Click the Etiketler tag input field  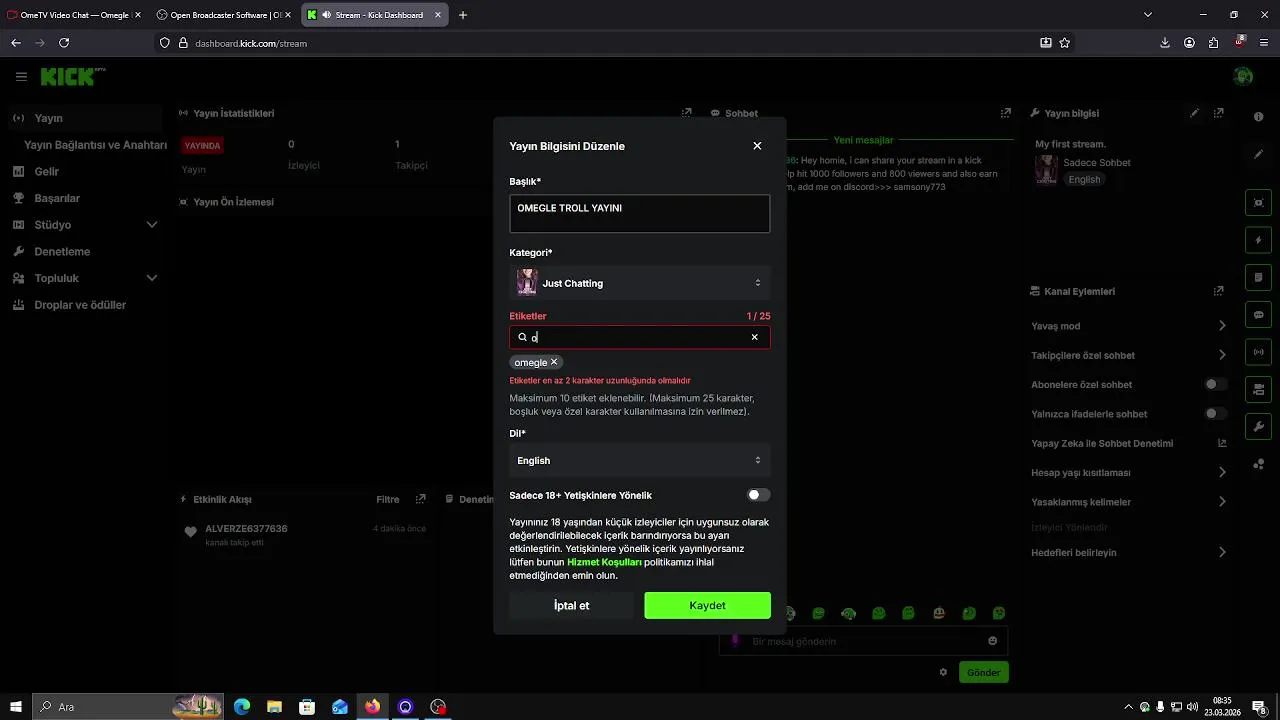[x=640, y=337]
